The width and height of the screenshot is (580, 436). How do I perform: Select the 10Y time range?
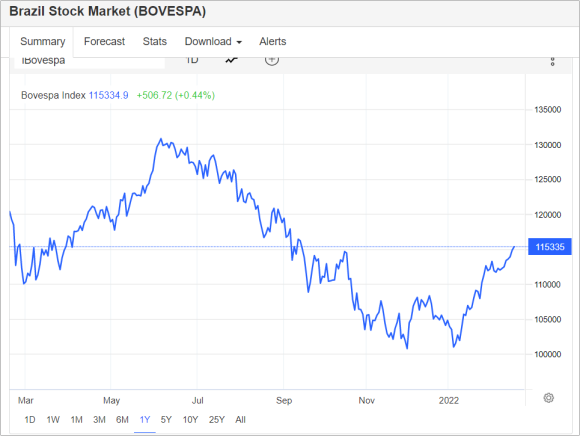[x=190, y=420]
